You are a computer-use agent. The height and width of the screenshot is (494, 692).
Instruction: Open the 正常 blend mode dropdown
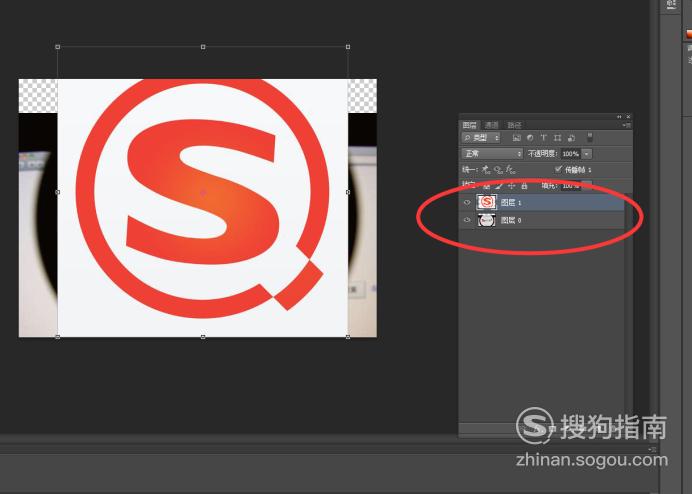coord(492,154)
